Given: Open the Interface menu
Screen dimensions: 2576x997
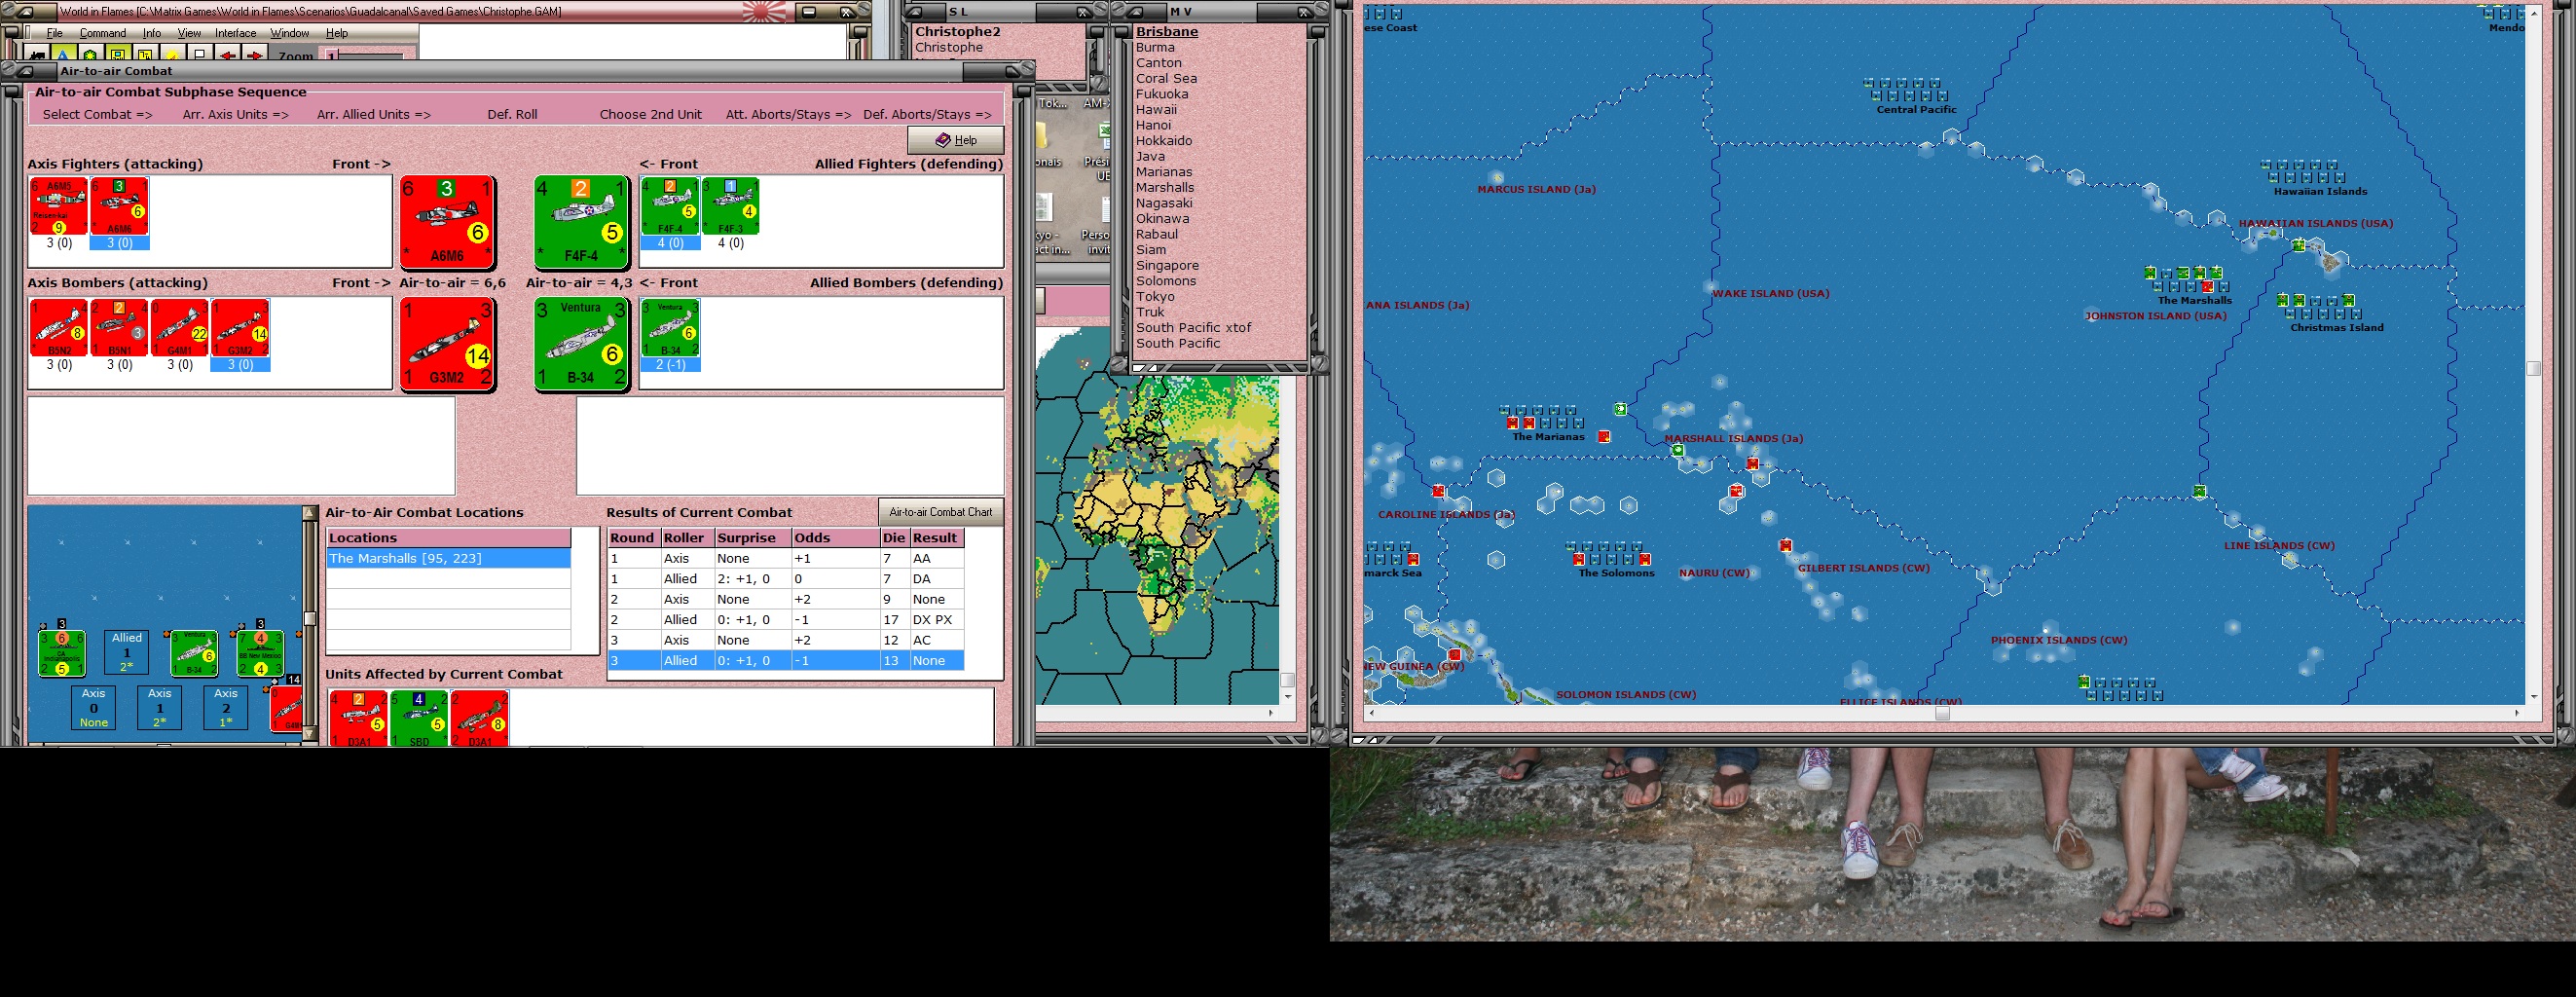Looking at the screenshot, I should pyautogui.click(x=236, y=33).
